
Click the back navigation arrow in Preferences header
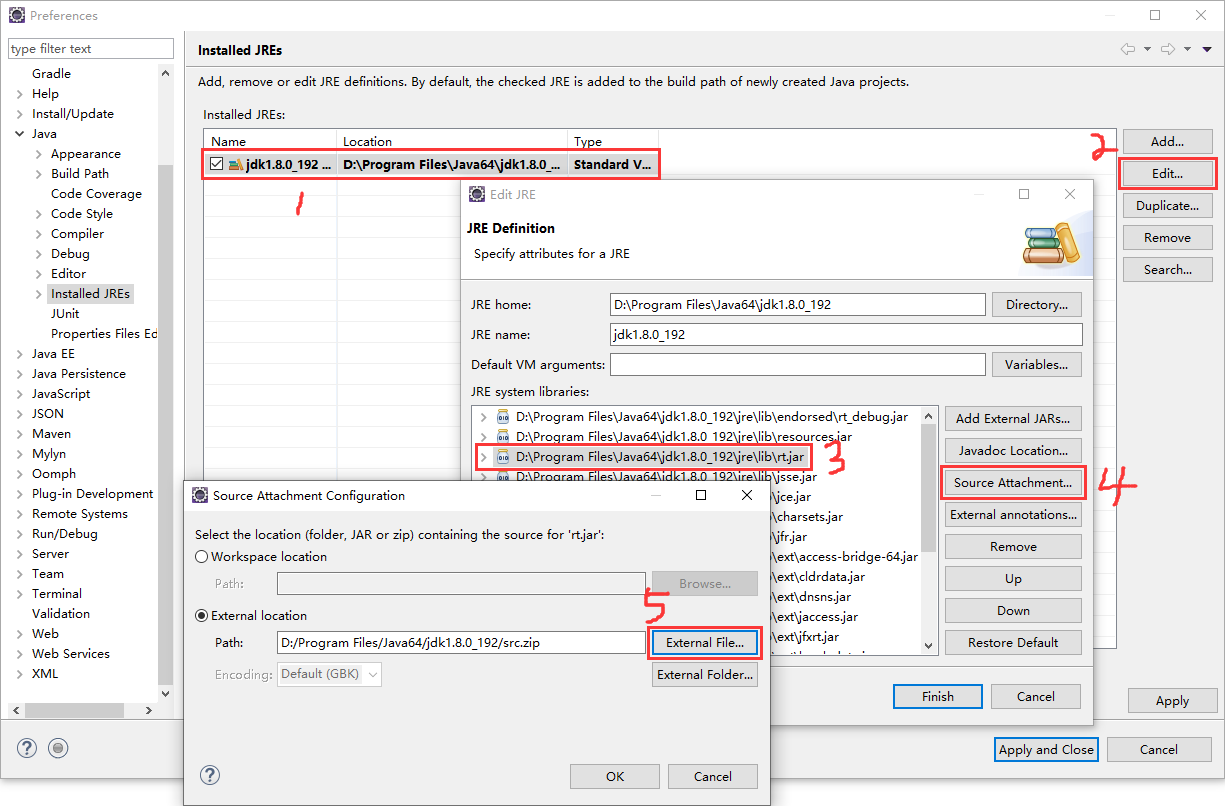1128,49
